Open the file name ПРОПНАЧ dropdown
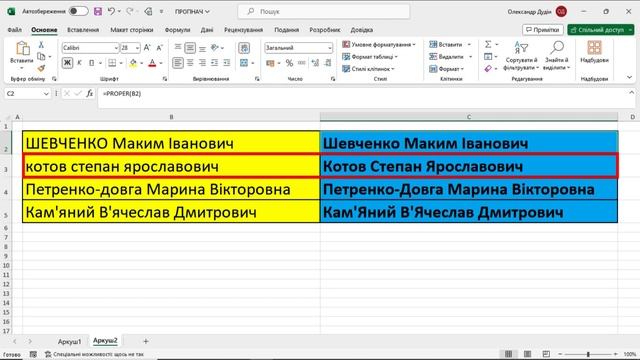Viewport: 640px width, 360px height. click(192, 12)
